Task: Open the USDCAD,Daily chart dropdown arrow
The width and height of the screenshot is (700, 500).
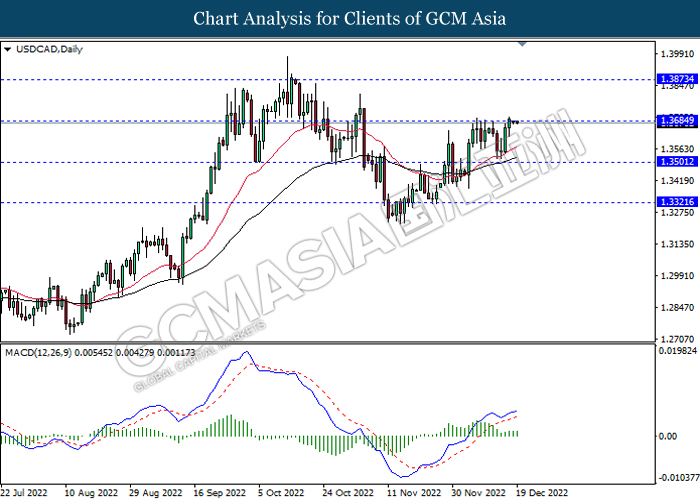Action: point(8,49)
